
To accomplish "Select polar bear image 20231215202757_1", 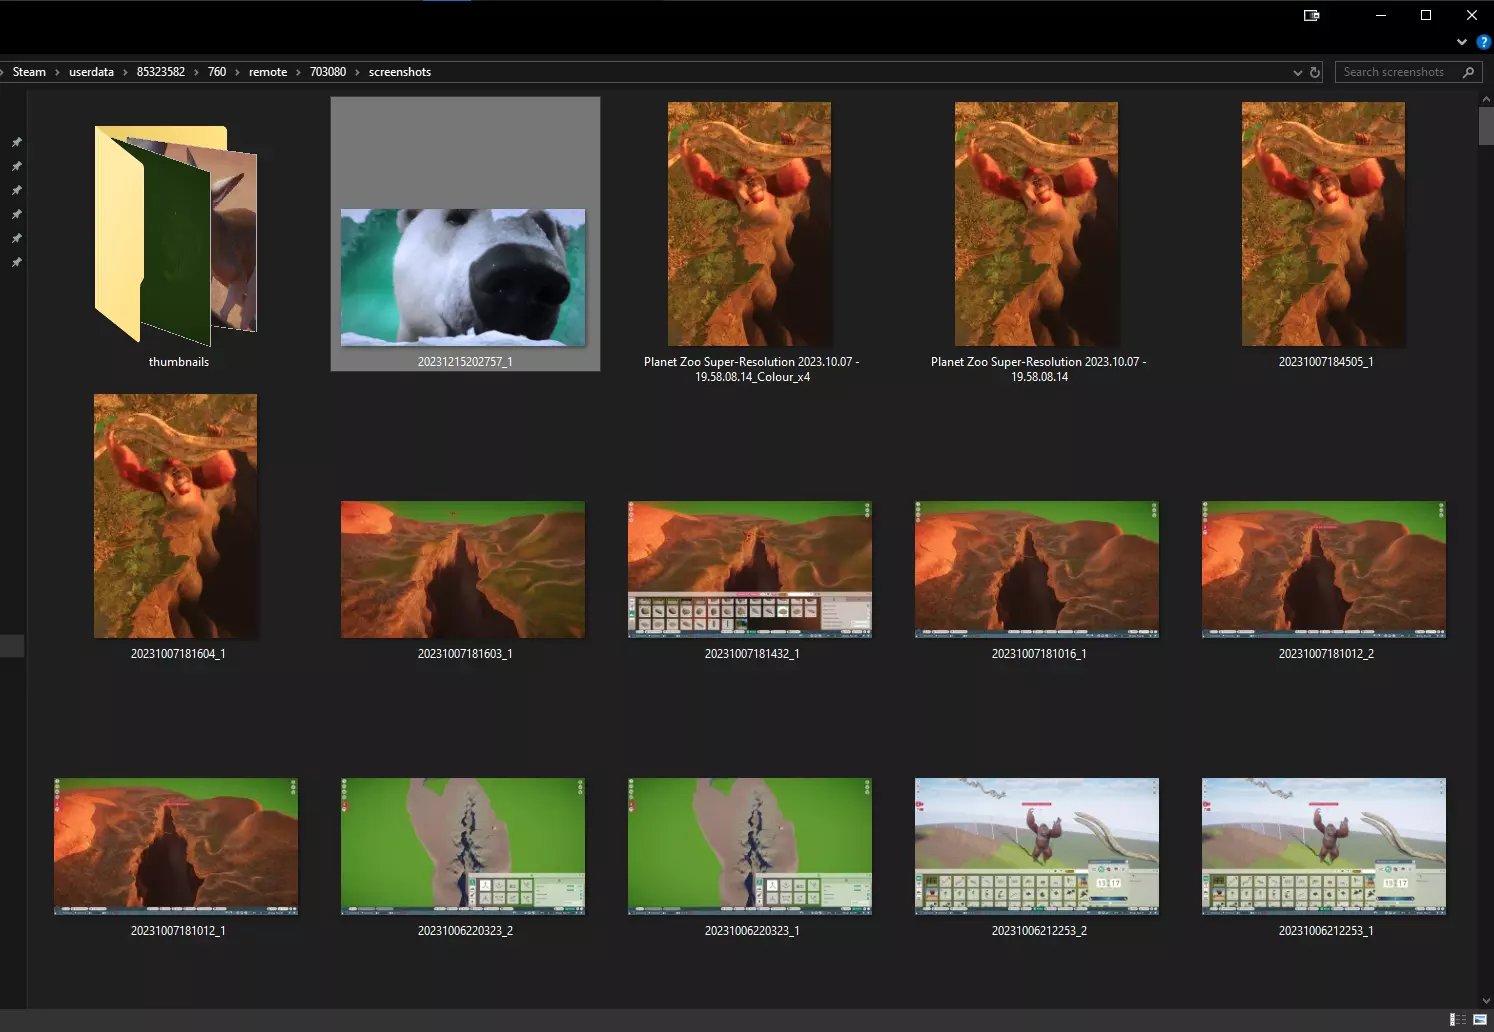I will (x=463, y=277).
